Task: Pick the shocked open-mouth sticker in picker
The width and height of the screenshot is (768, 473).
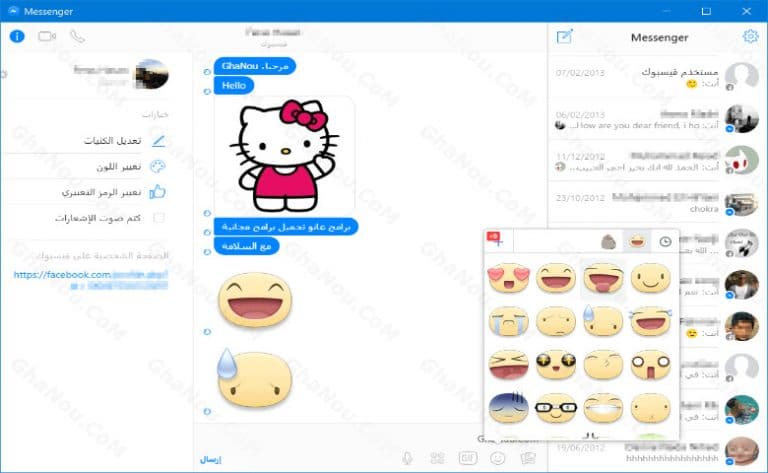Action: (x=650, y=364)
